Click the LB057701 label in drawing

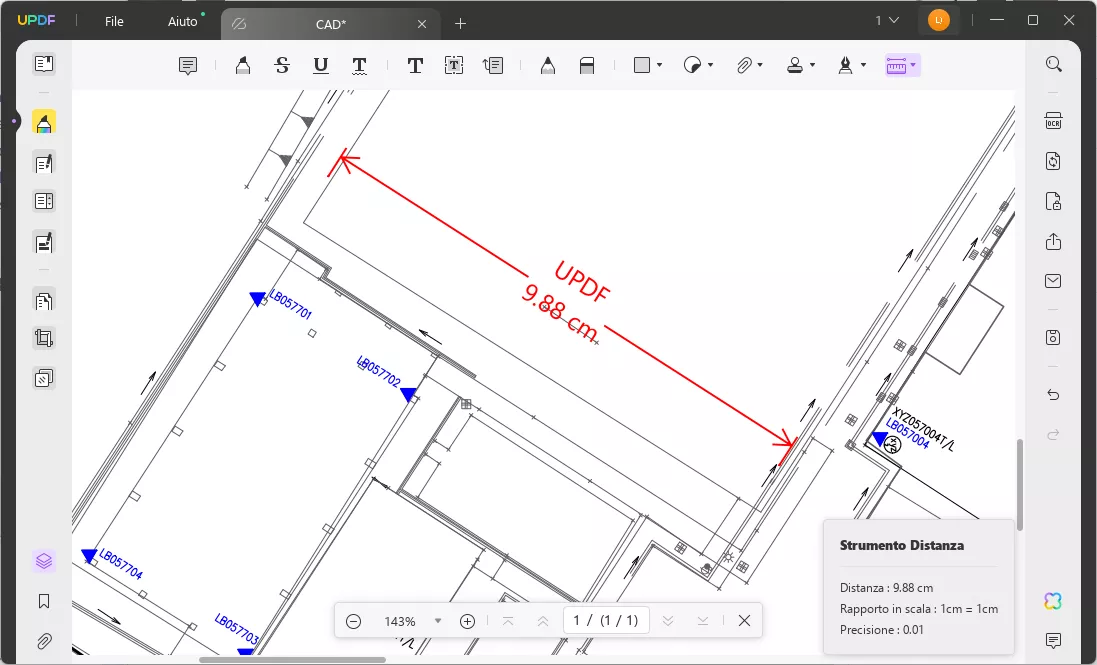tap(291, 306)
